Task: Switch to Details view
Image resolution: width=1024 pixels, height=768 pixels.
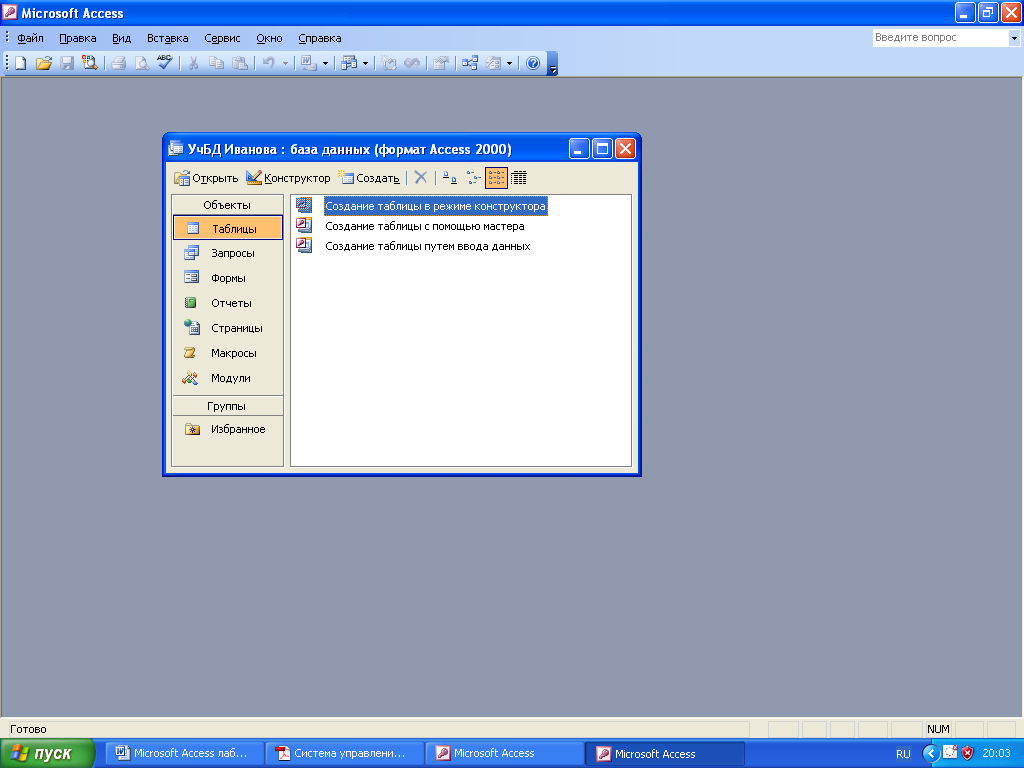Action: (x=519, y=178)
